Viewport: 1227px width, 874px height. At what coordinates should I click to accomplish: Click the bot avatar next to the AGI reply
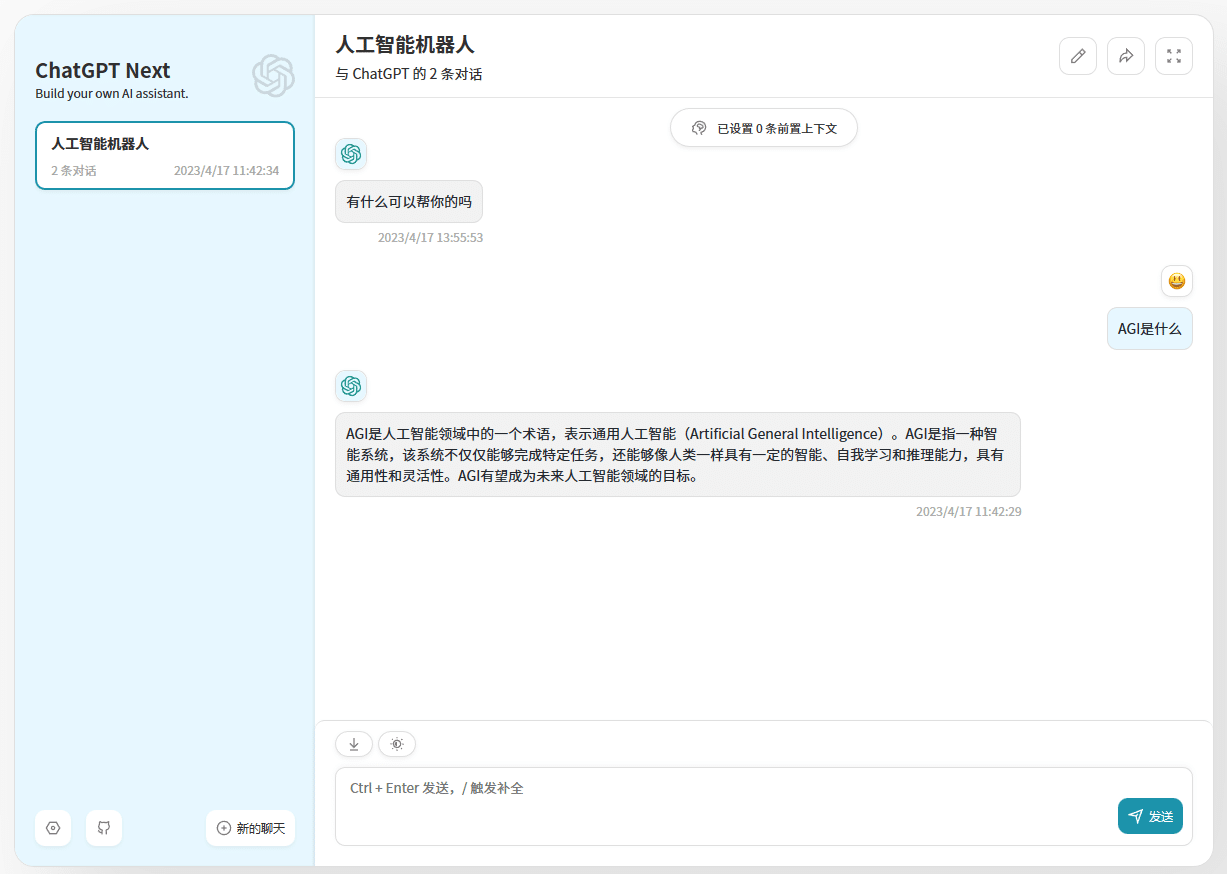351,386
